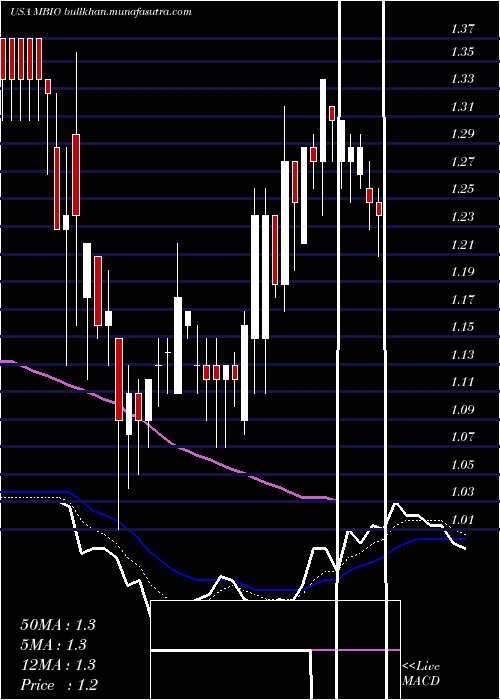Viewport: 500px width, 700px height.
Task: Click the Live MACD label
Action: (x=421, y=673)
